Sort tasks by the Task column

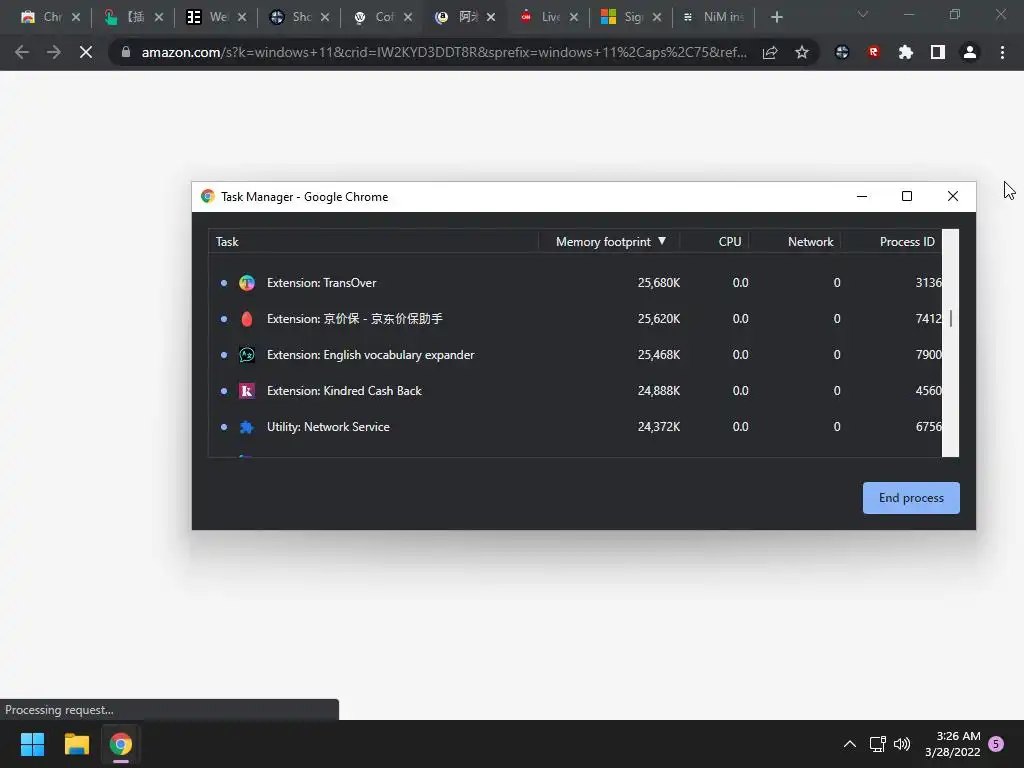[374, 242]
